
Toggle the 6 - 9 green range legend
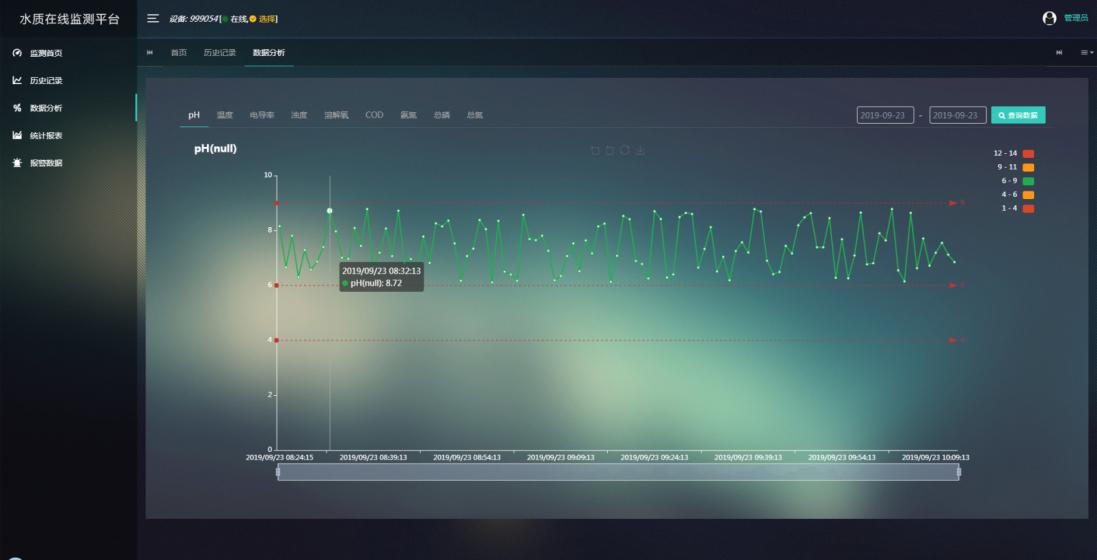(x=1027, y=181)
